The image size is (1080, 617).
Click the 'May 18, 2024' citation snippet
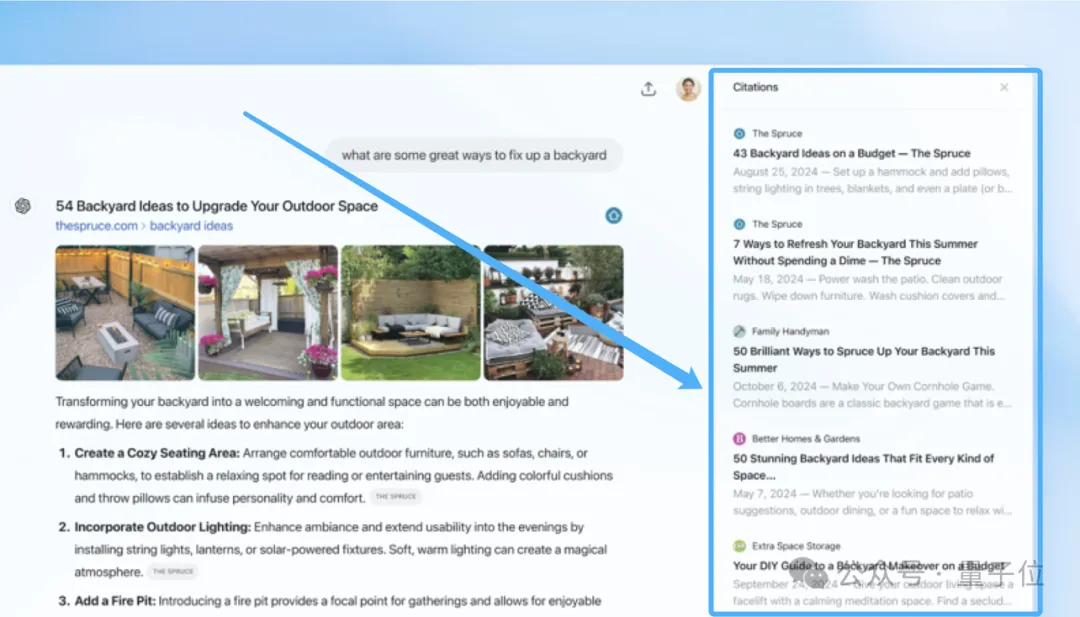tap(869, 288)
